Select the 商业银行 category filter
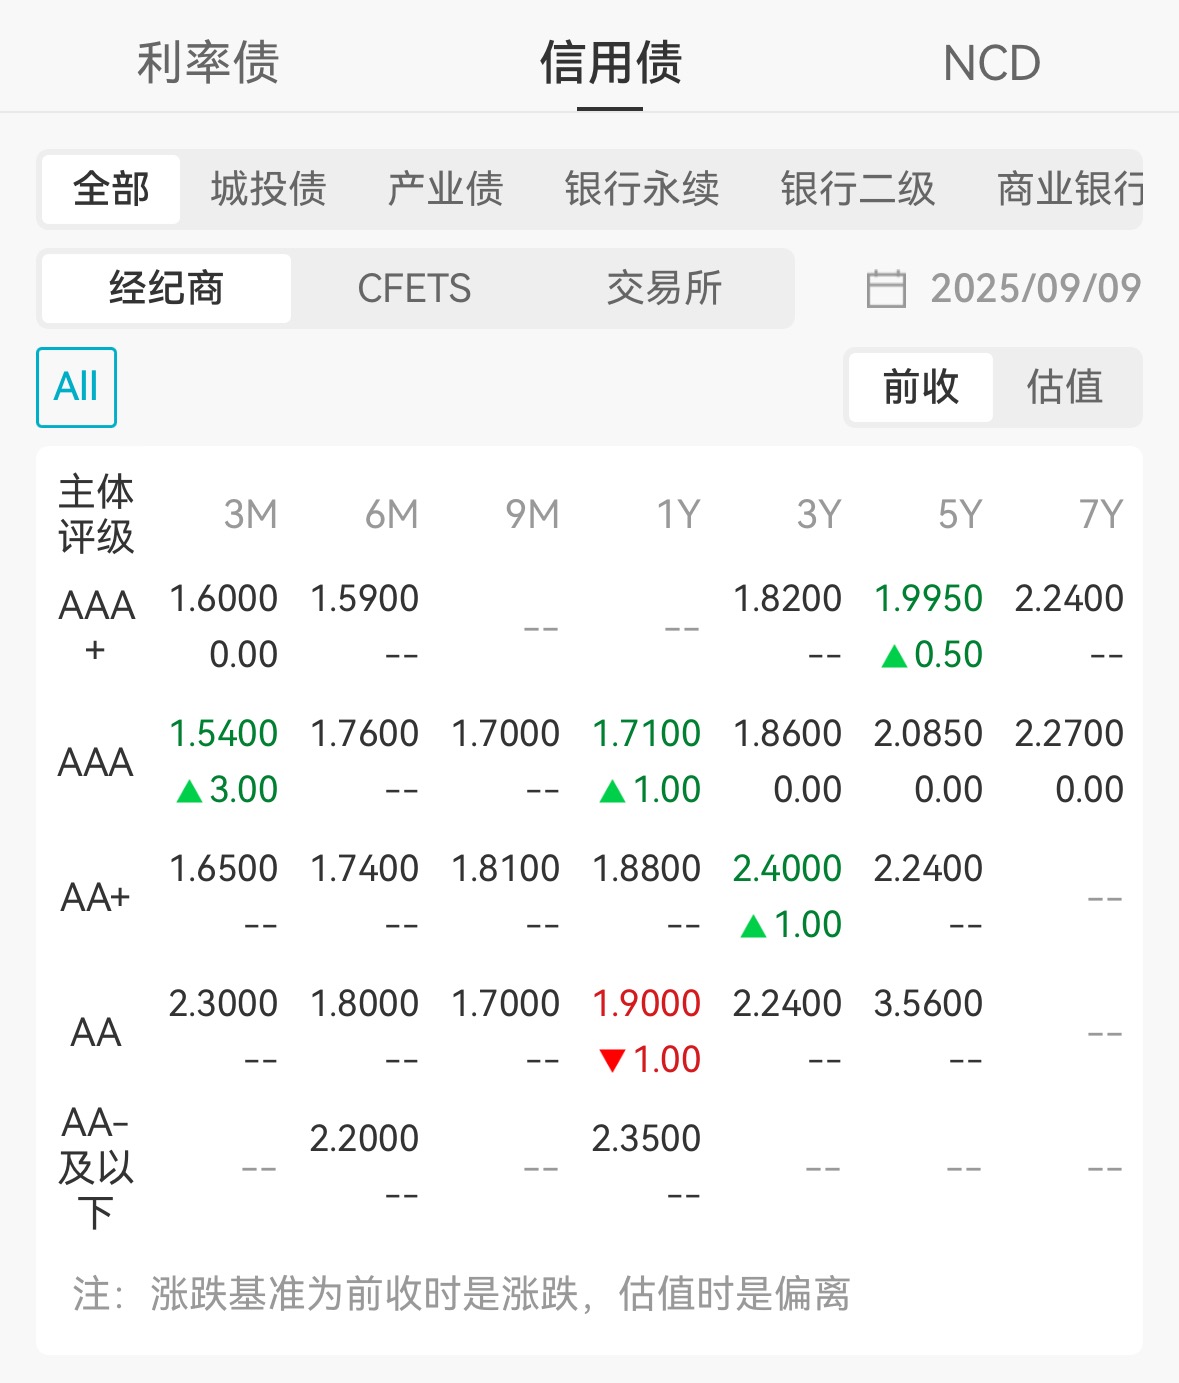Viewport: 1179px width, 1383px height. [x=1070, y=189]
